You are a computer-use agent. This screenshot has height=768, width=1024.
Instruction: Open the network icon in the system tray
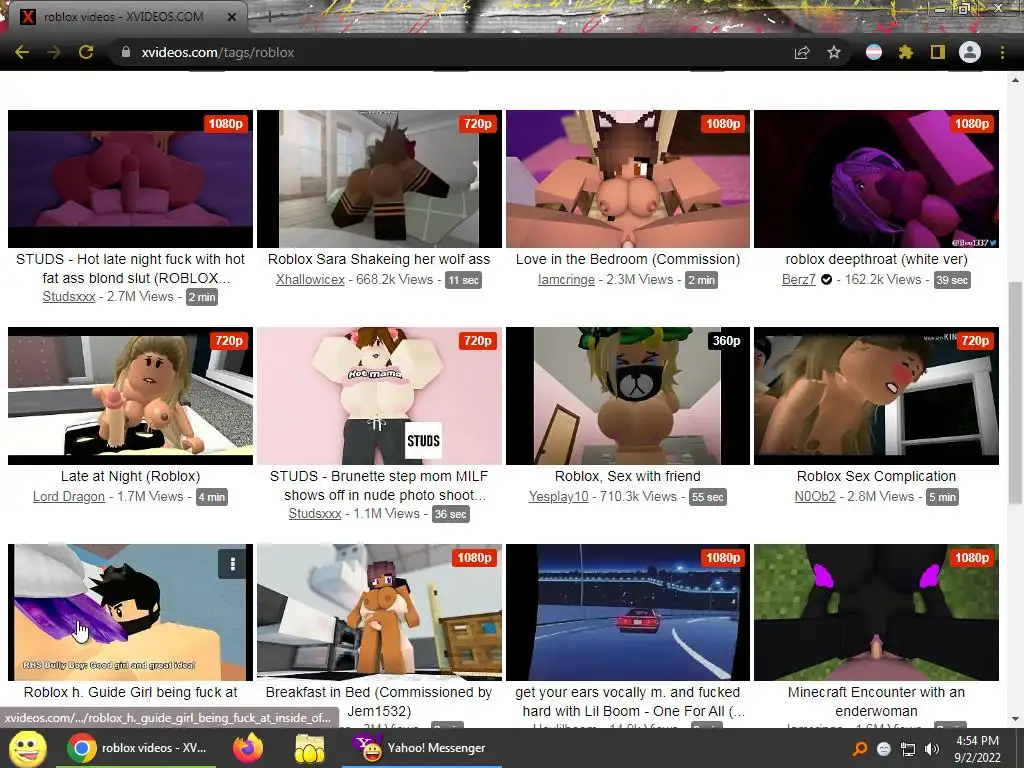point(908,749)
